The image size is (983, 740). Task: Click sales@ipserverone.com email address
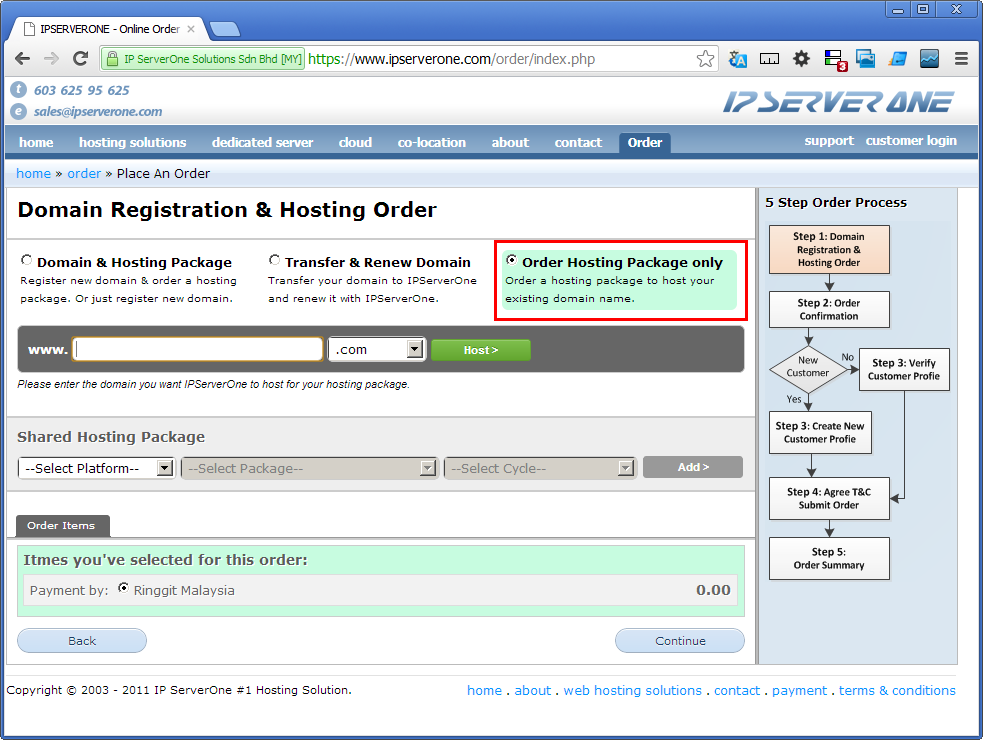coord(98,112)
